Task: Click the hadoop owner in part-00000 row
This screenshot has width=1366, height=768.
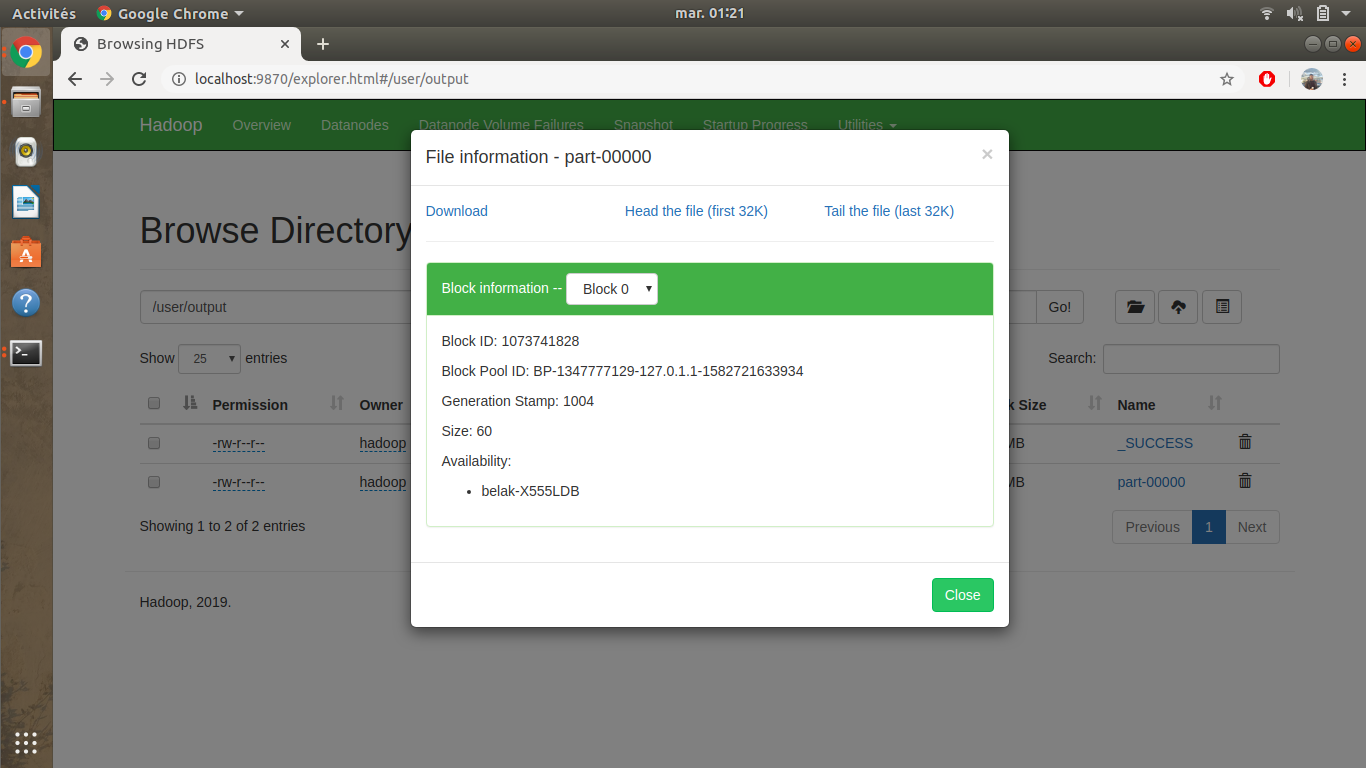Action: 383,482
